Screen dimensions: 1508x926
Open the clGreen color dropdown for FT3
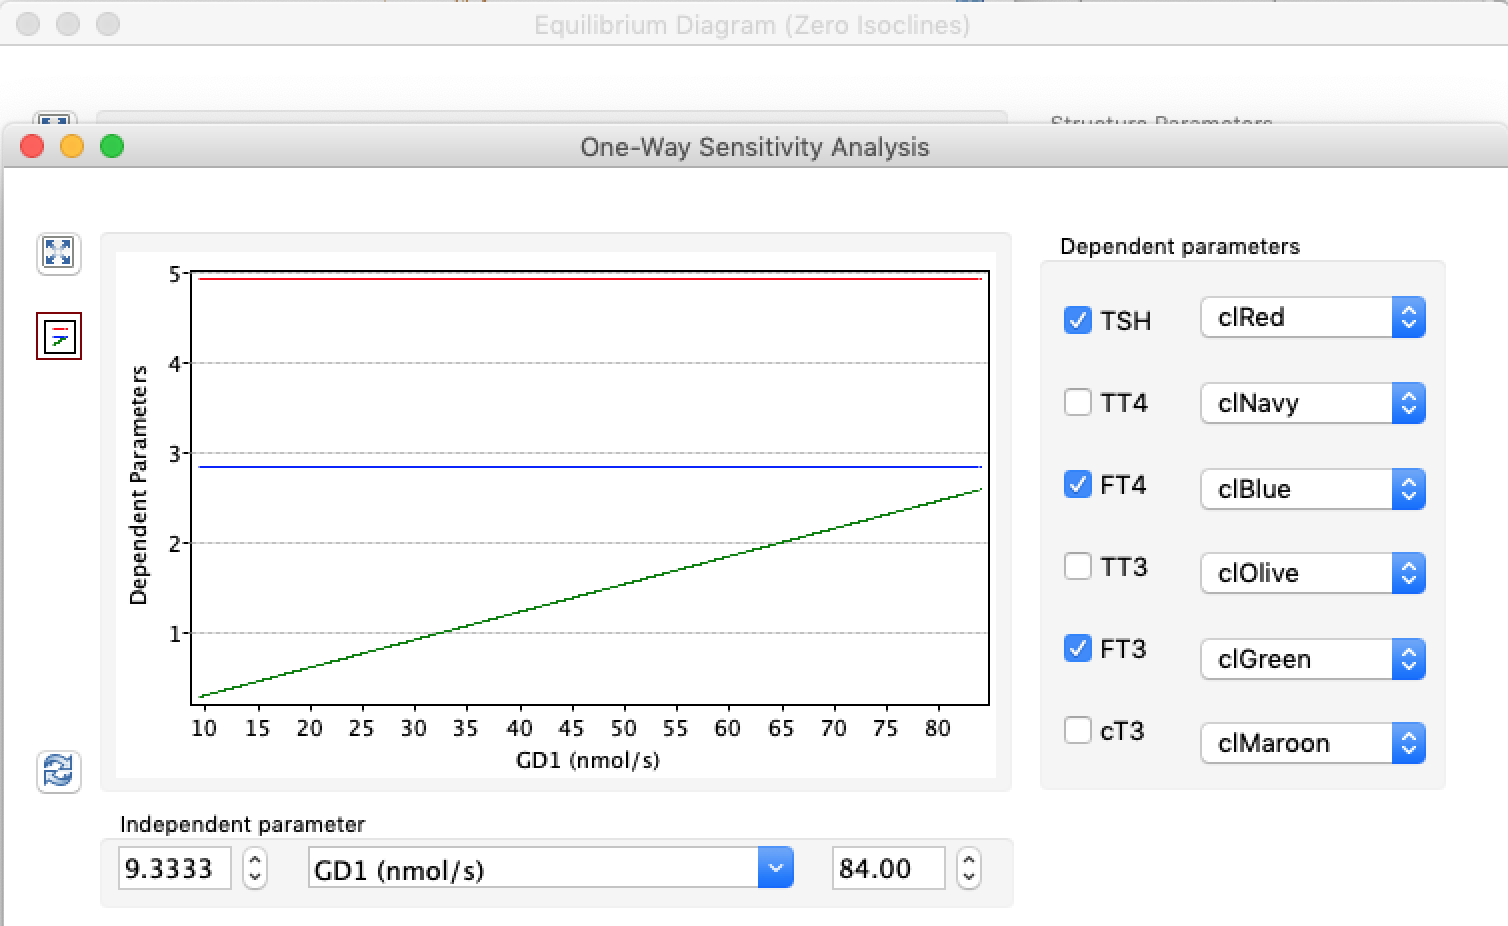point(1312,659)
